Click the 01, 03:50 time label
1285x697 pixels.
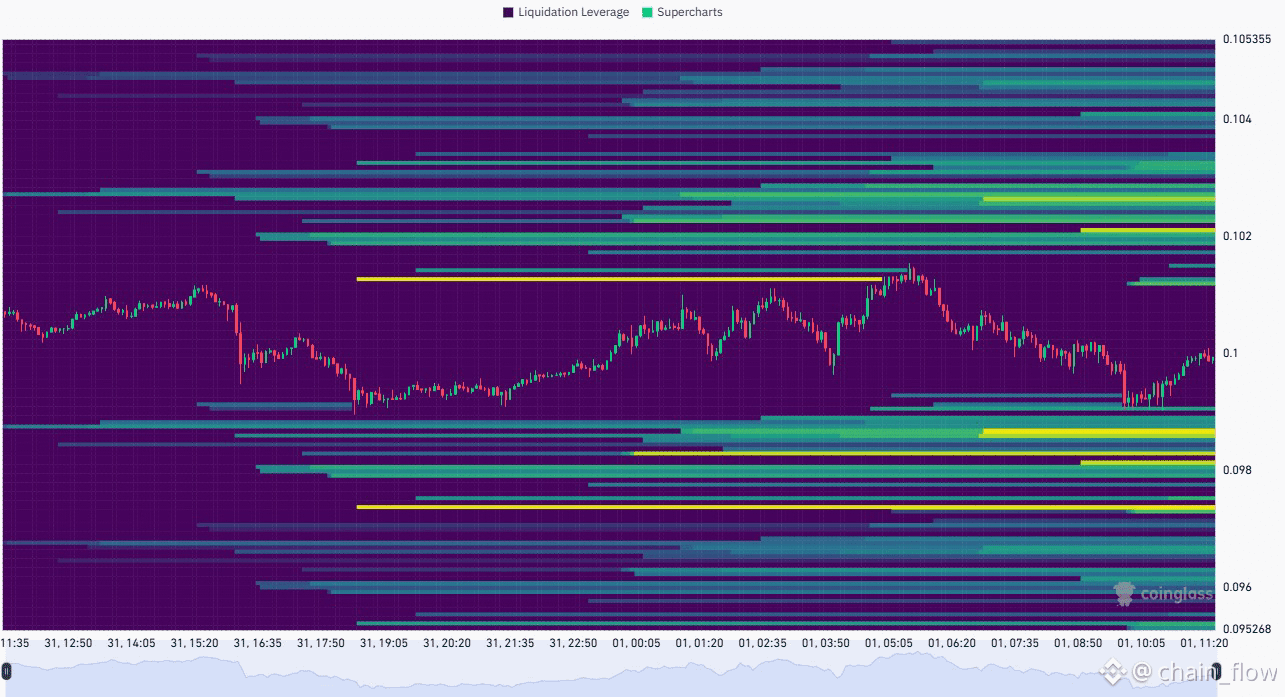[x=826, y=643]
